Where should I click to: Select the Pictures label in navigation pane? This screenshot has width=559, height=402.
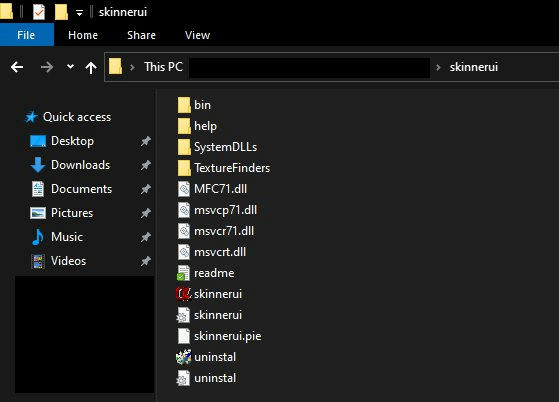(x=72, y=213)
